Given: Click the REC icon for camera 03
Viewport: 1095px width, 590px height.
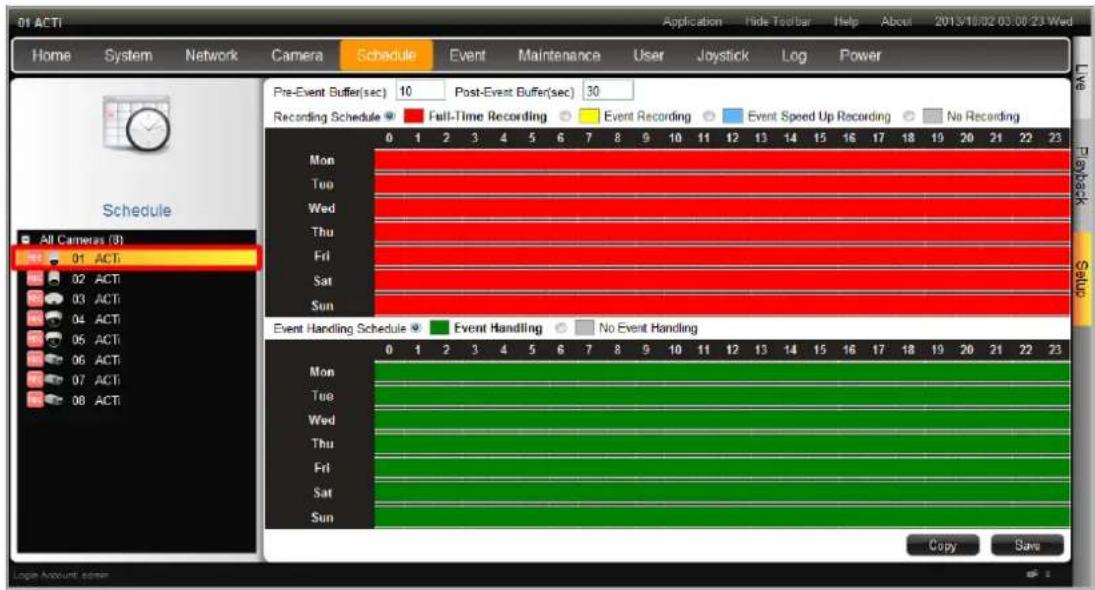Looking at the screenshot, I should coord(34,299).
